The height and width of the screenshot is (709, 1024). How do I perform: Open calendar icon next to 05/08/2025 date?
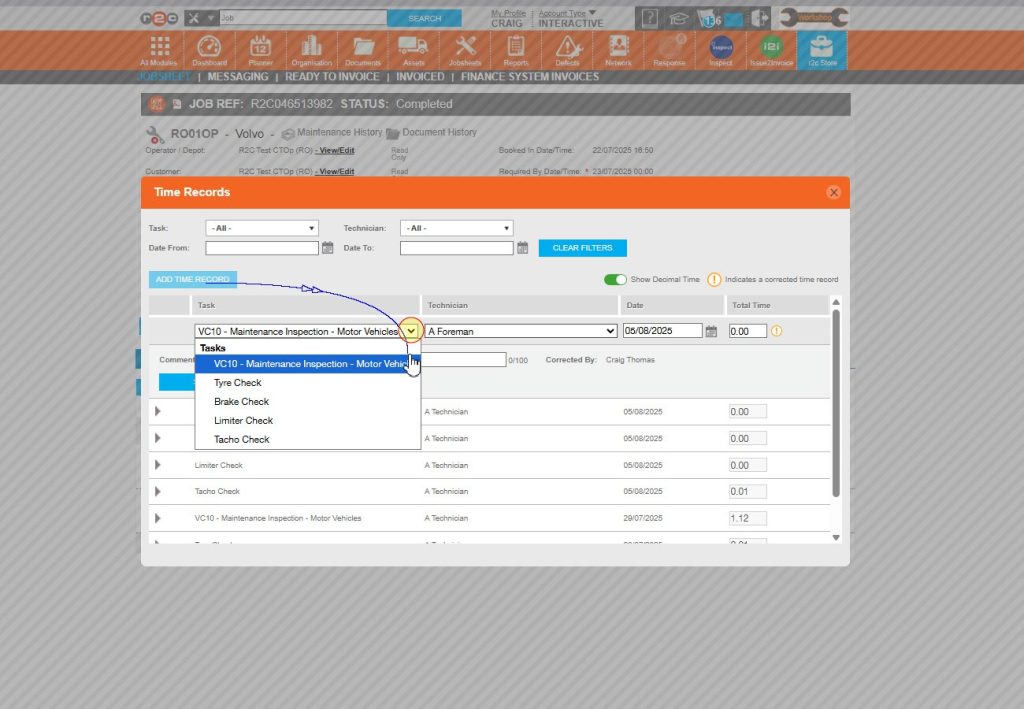tap(711, 332)
